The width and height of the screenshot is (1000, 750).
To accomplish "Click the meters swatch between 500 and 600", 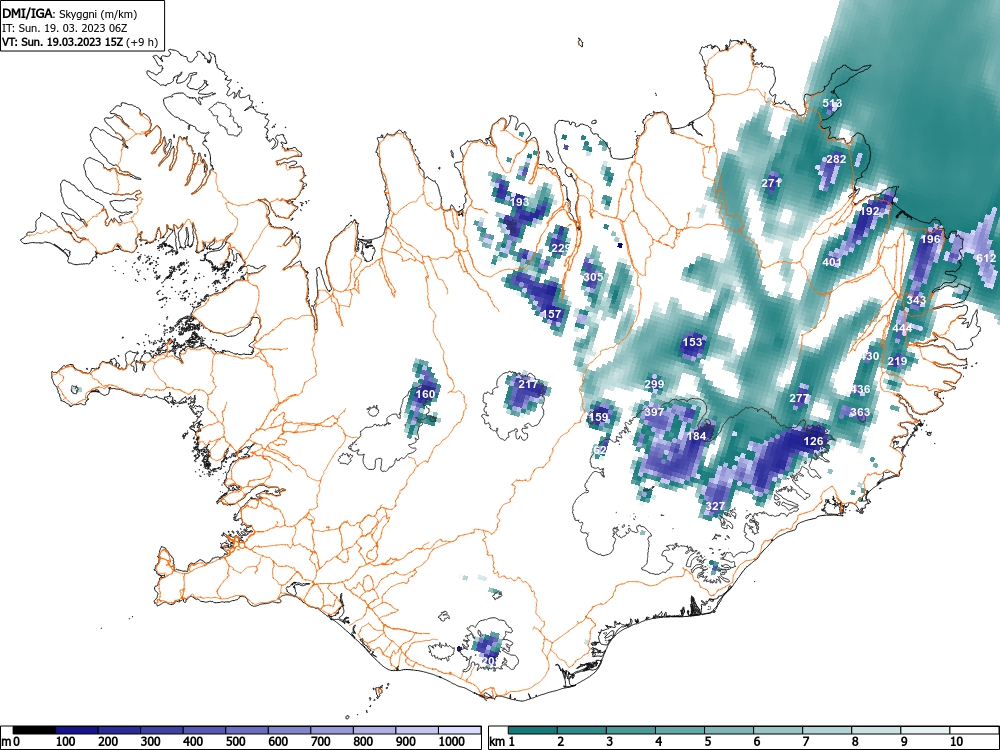I will point(247,730).
